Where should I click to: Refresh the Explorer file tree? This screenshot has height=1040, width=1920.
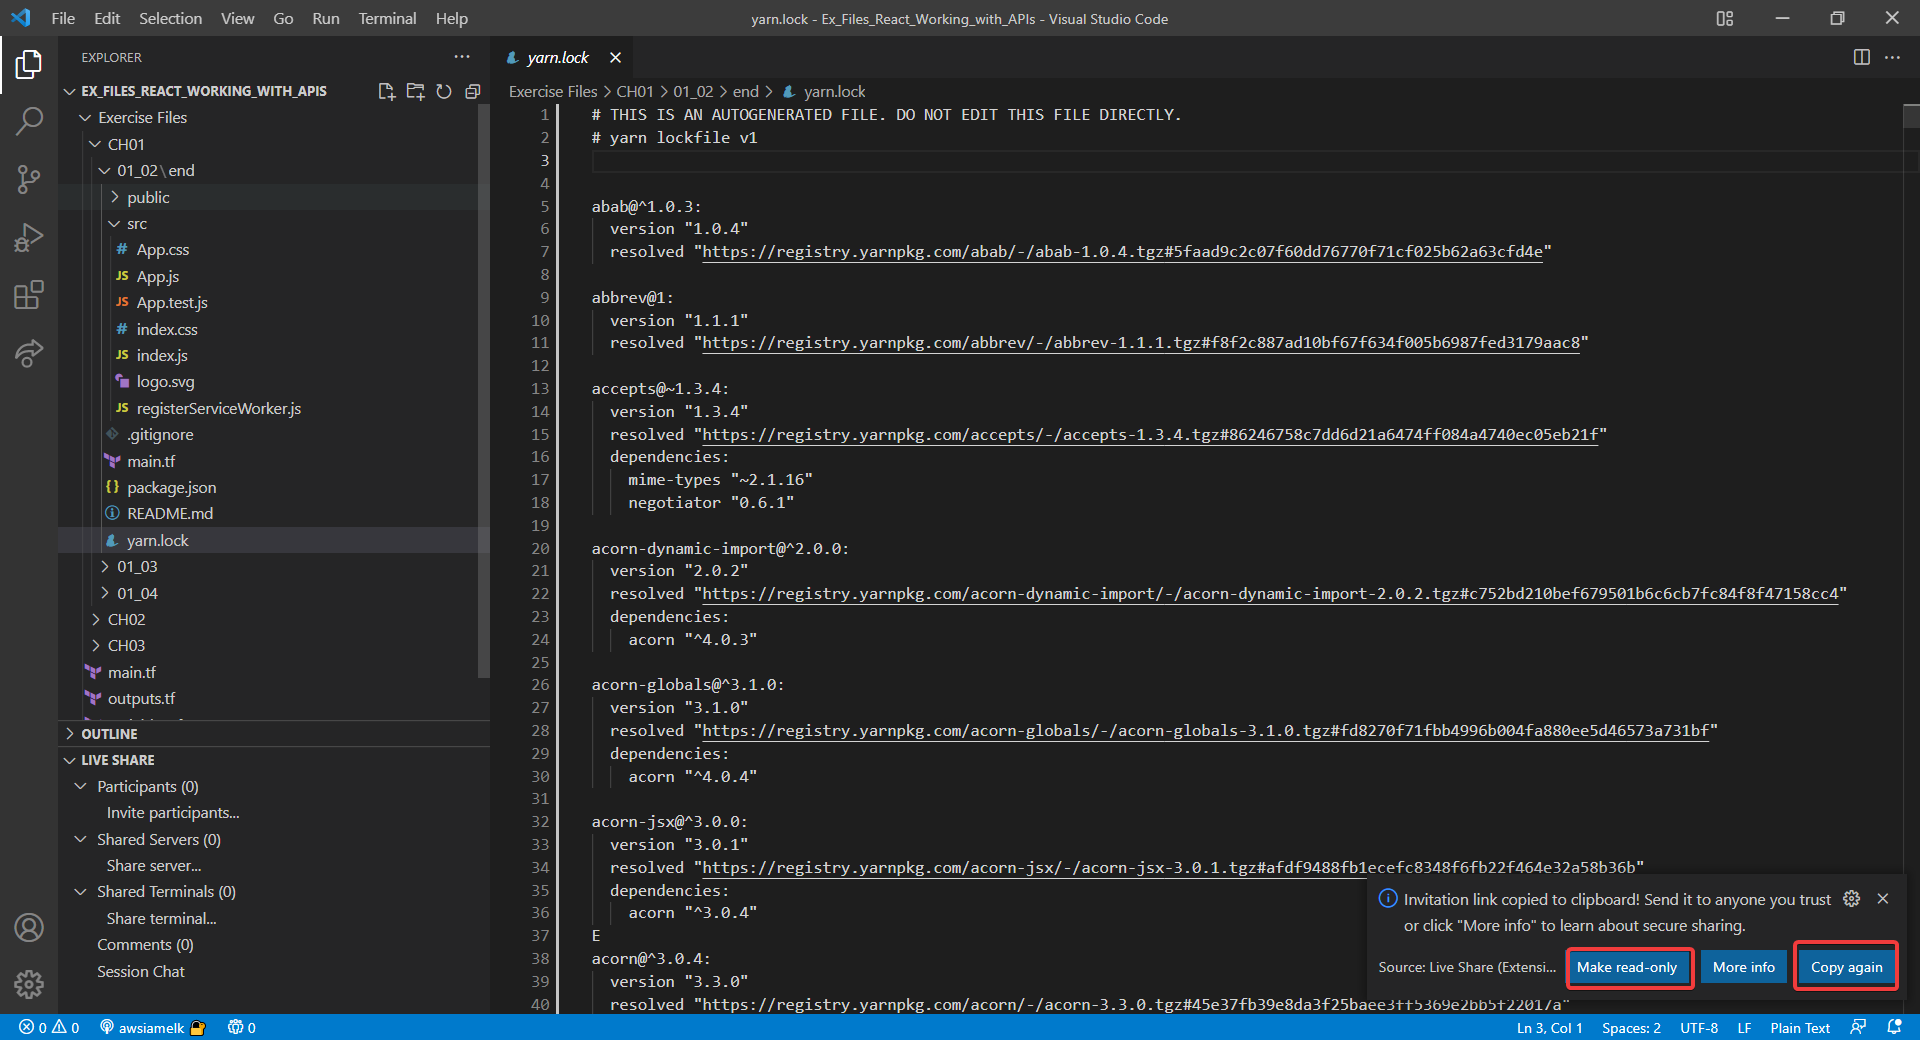click(444, 91)
